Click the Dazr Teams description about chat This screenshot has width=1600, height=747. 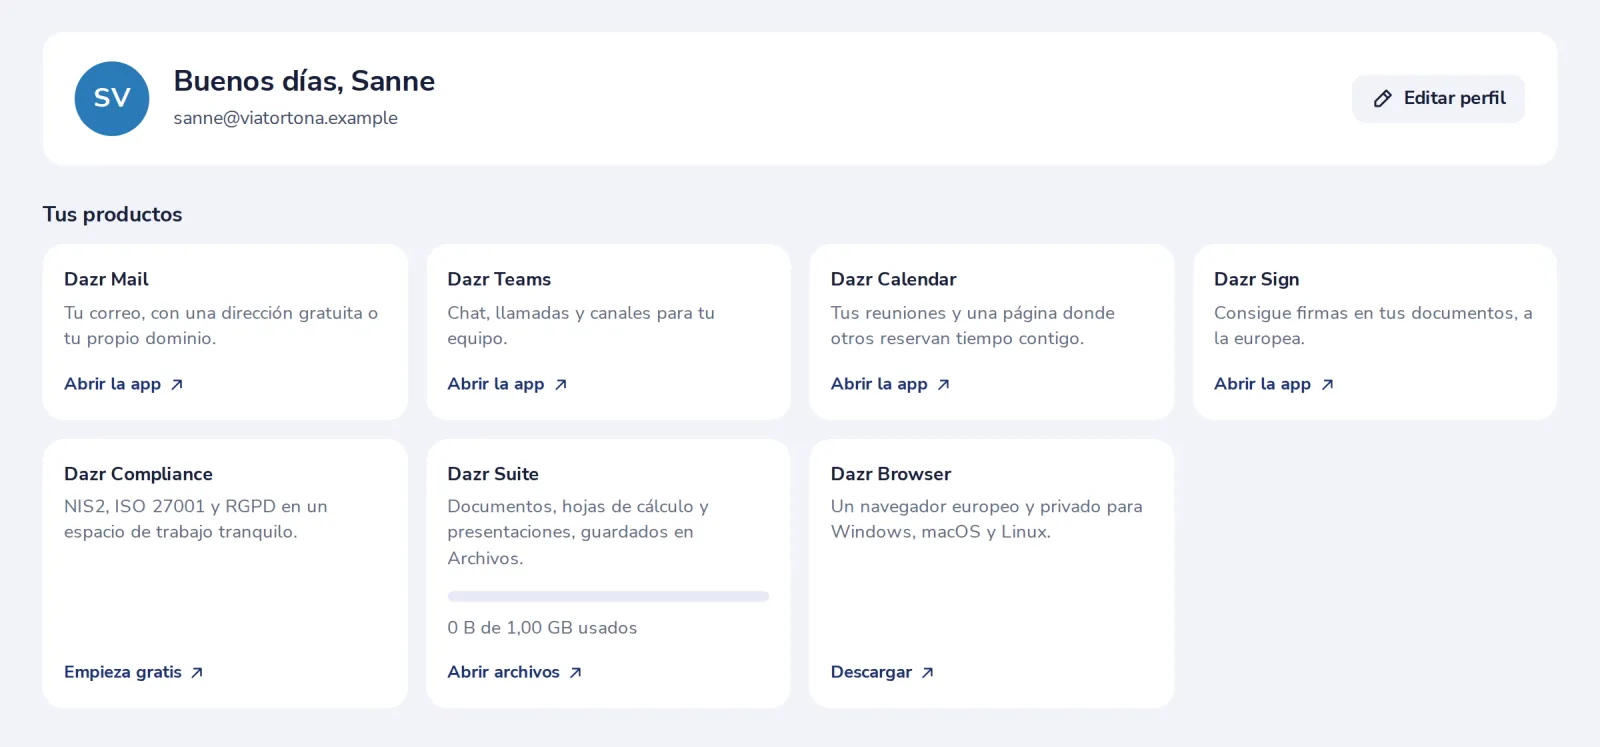pos(581,326)
